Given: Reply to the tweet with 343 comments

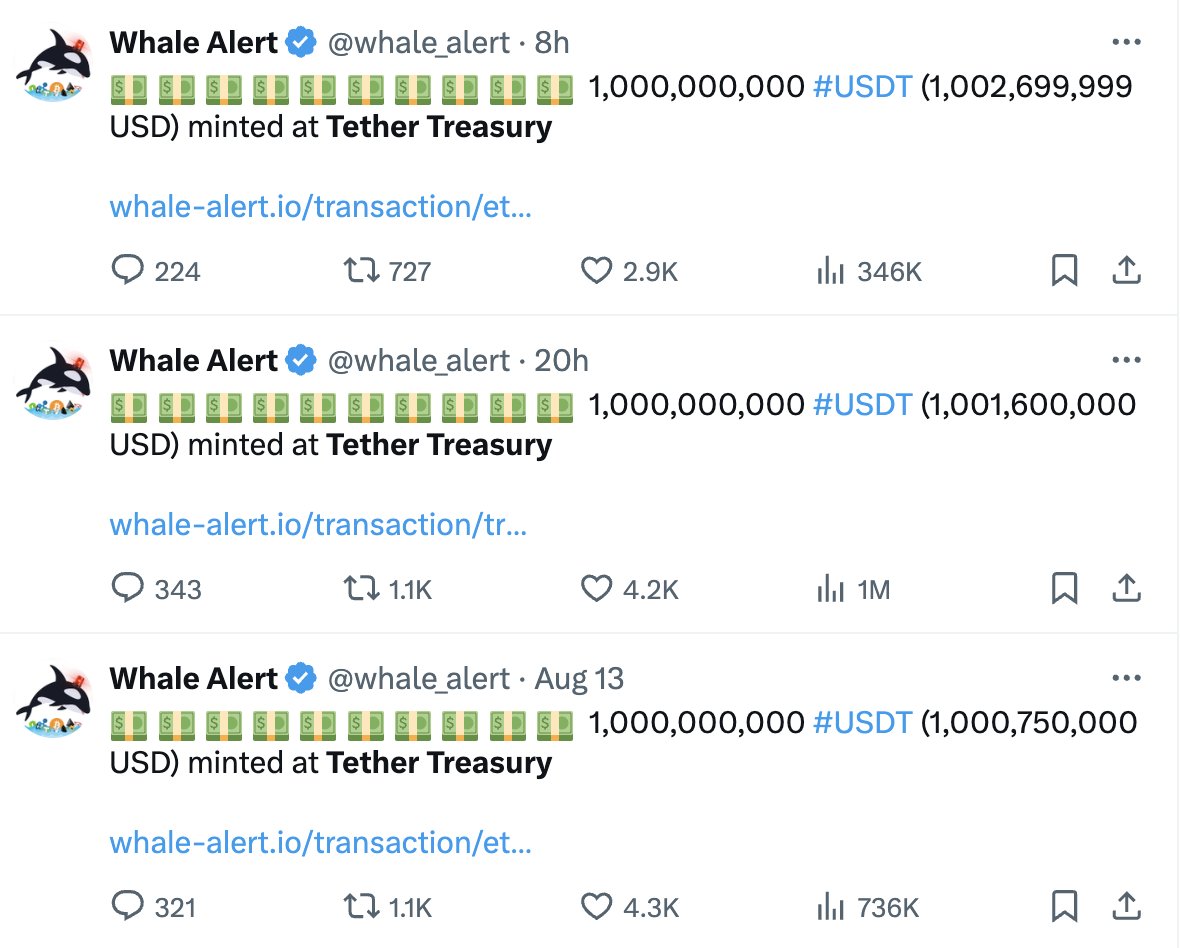Looking at the screenshot, I should [x=127, y=588].
